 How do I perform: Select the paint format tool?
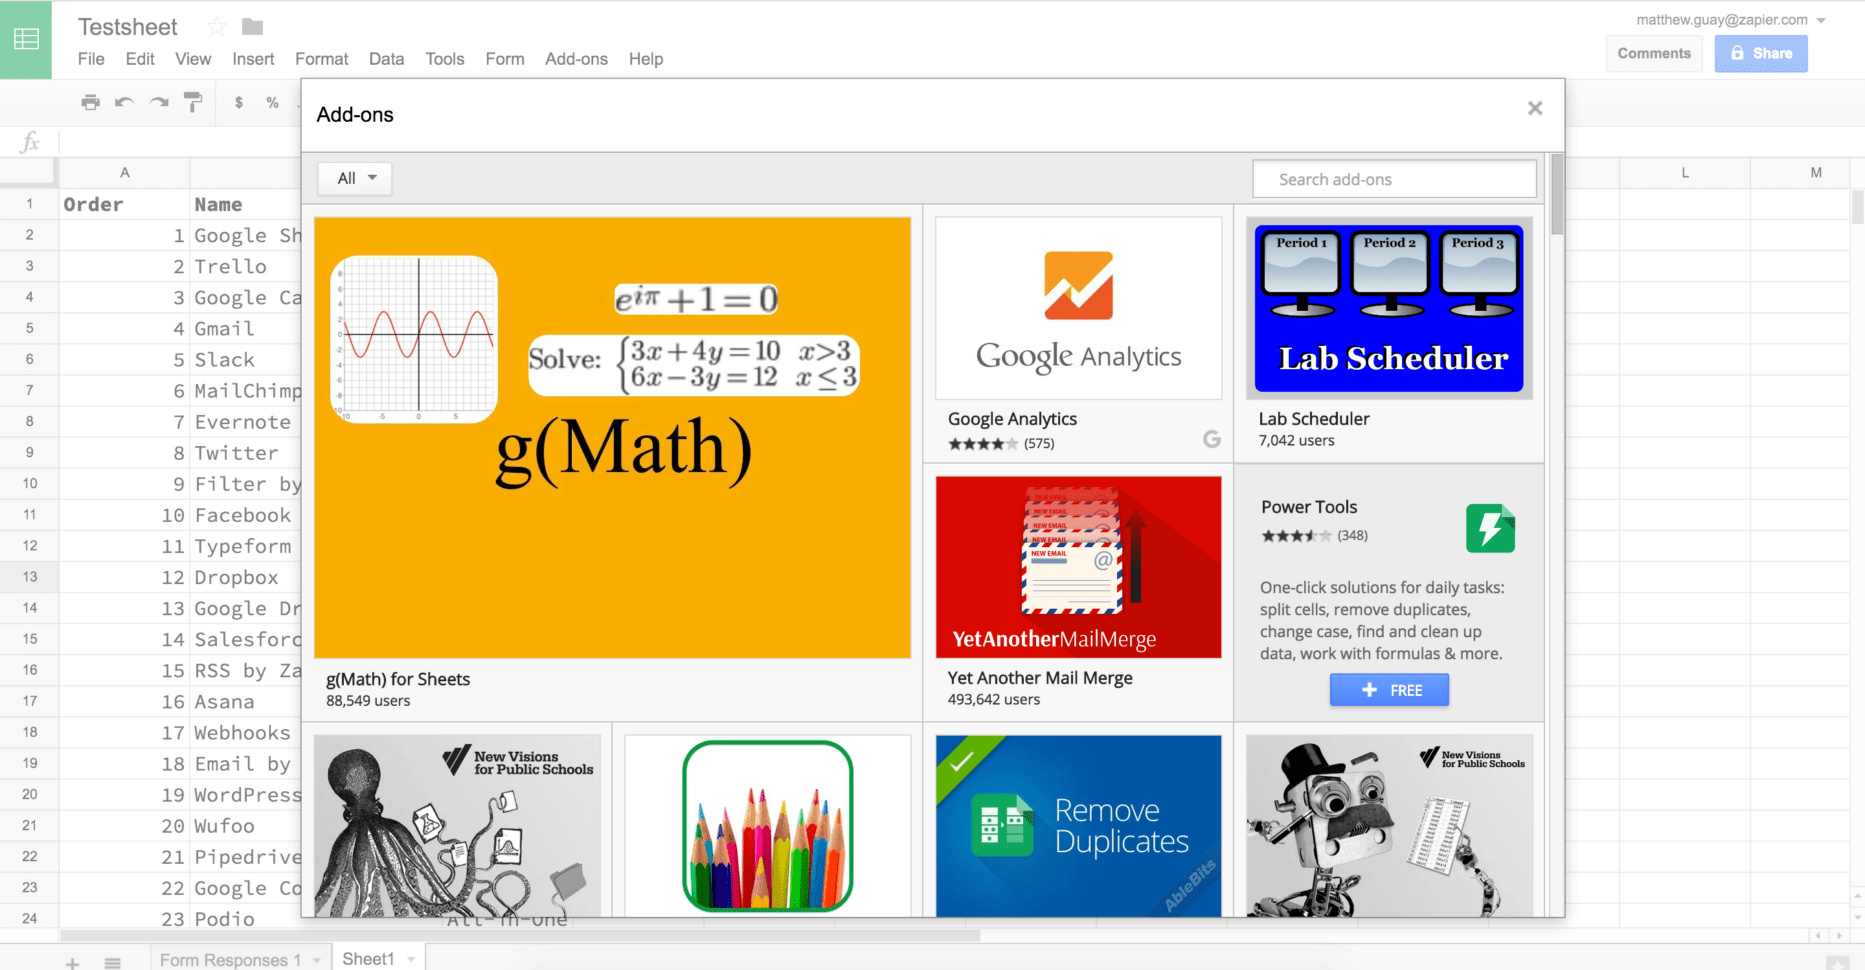(x=192, y=102)
